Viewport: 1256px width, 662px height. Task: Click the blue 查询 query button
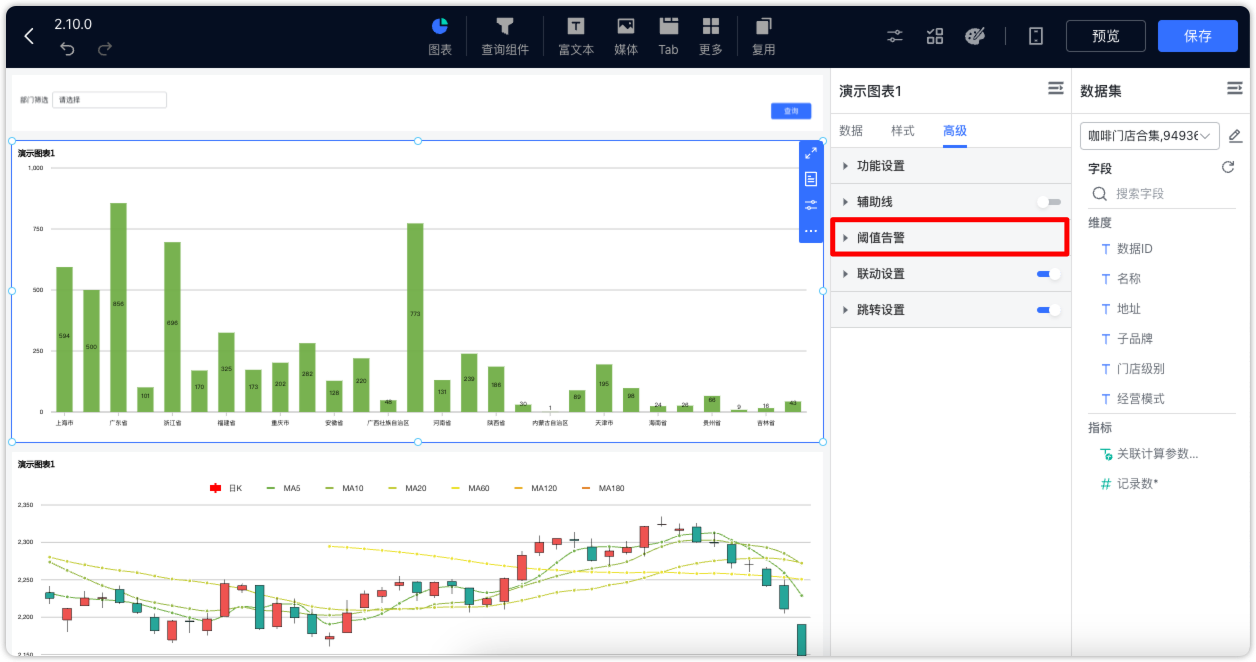[791, 111]
